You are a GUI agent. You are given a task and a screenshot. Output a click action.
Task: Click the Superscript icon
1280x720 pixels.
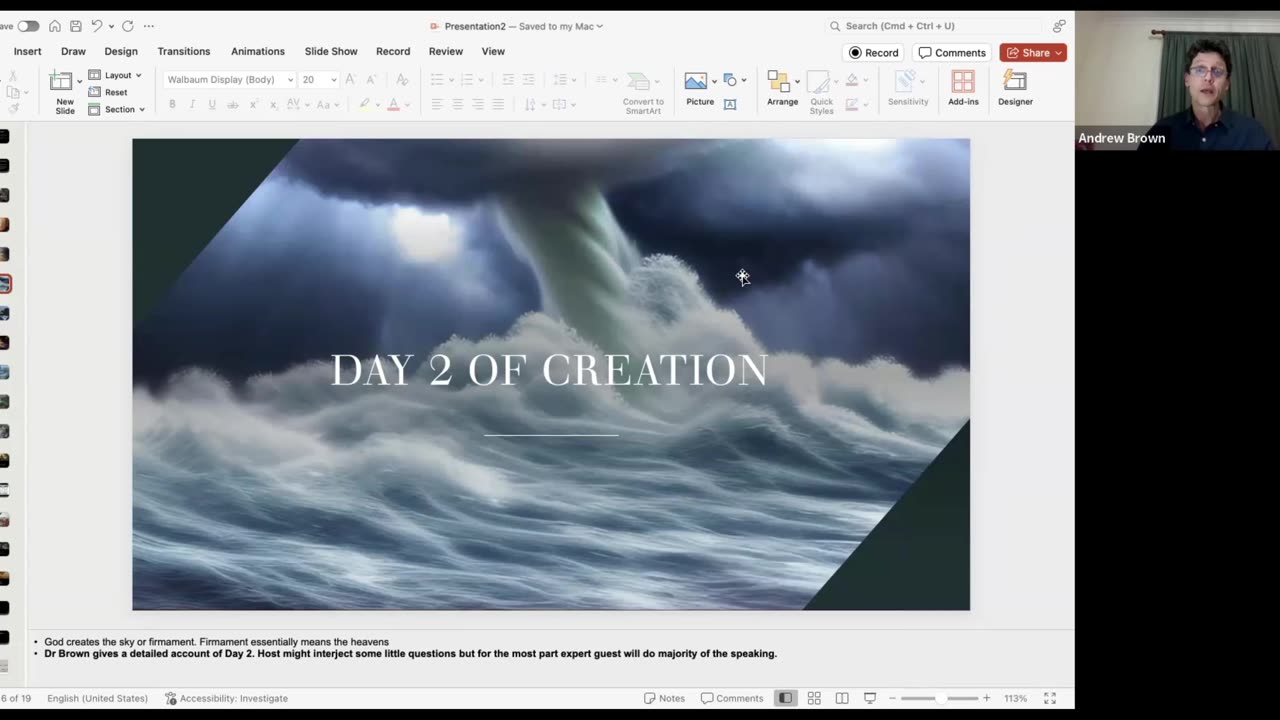tap(253, 104)
